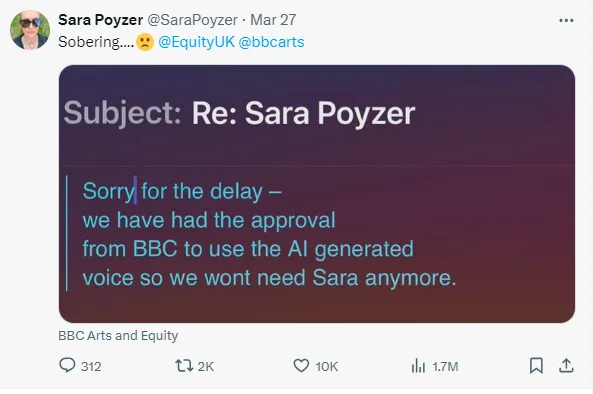Click the Sobering tweet text
Screen dimensions: 593x394
pos(96,42)
